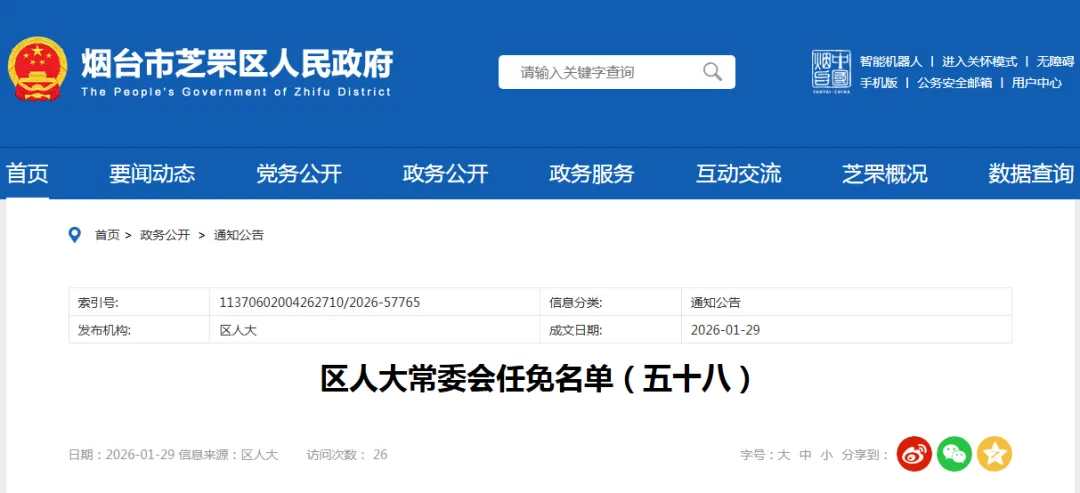
Task: Open the 首页 navigation tab
Action: pyautogui.click(x=28, y=174)
